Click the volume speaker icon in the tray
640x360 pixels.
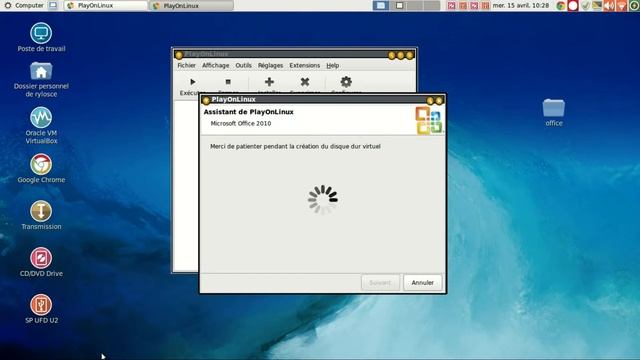click(609, 6)
